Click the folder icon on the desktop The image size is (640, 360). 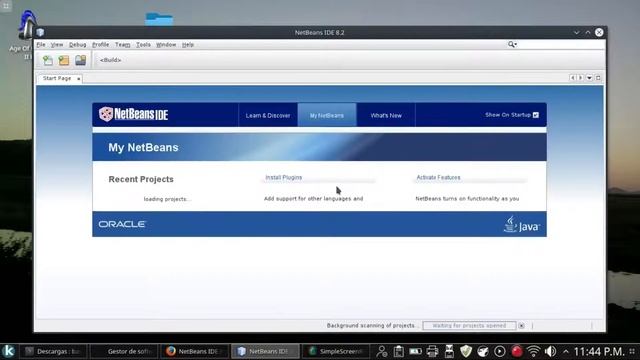pyautogui.click(x=159, y=19)
